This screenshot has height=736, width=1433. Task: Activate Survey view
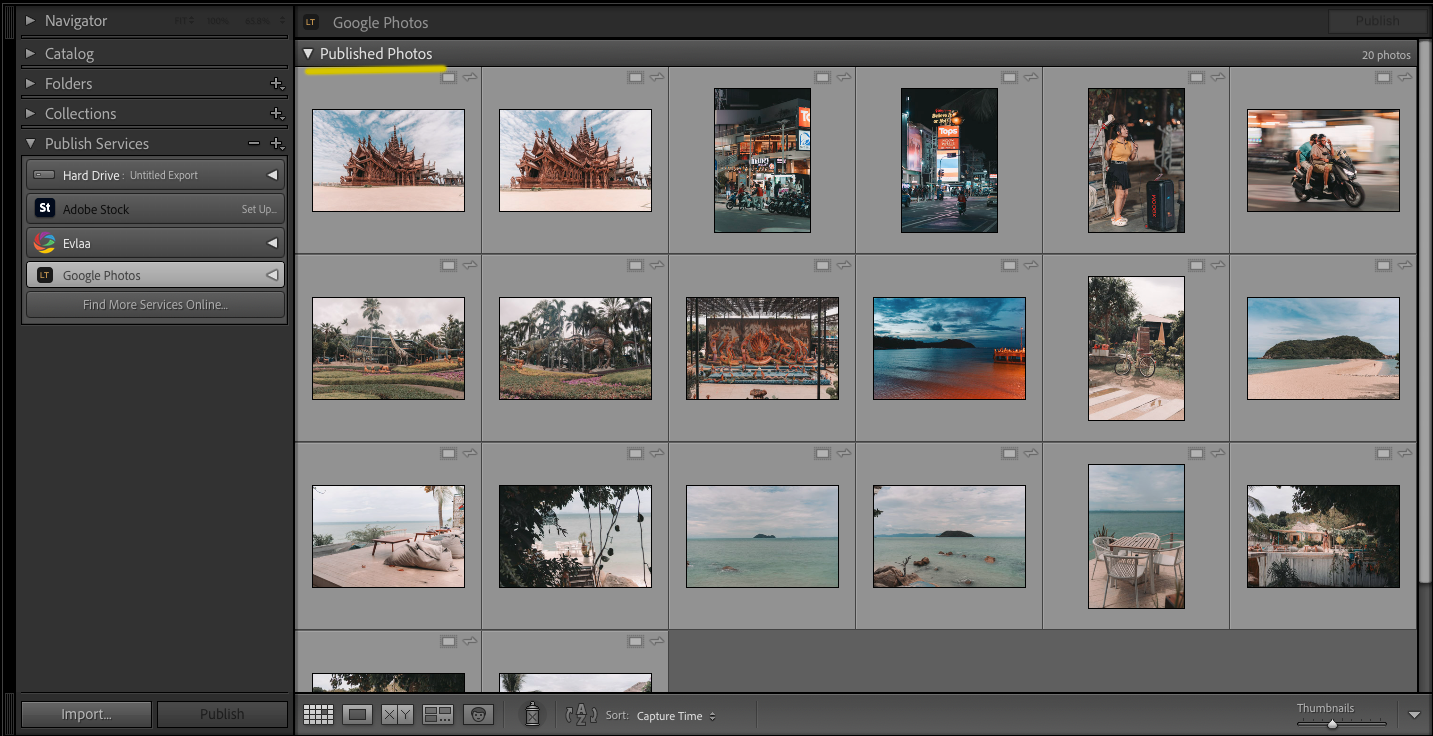pos(438,714)
